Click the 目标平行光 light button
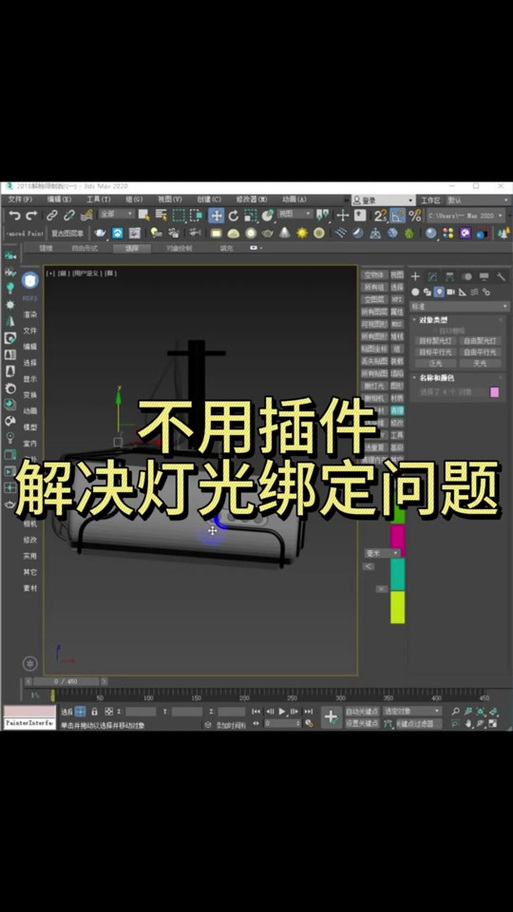 pyautogui.click(x=436, y=352)
